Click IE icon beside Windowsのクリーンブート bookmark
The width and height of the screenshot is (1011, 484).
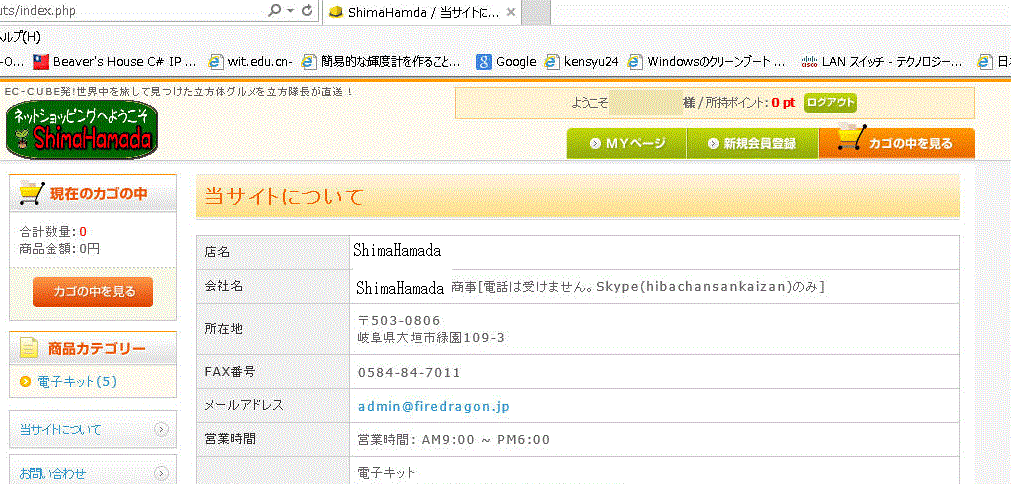pyautogui.click(x=636, y=62)
